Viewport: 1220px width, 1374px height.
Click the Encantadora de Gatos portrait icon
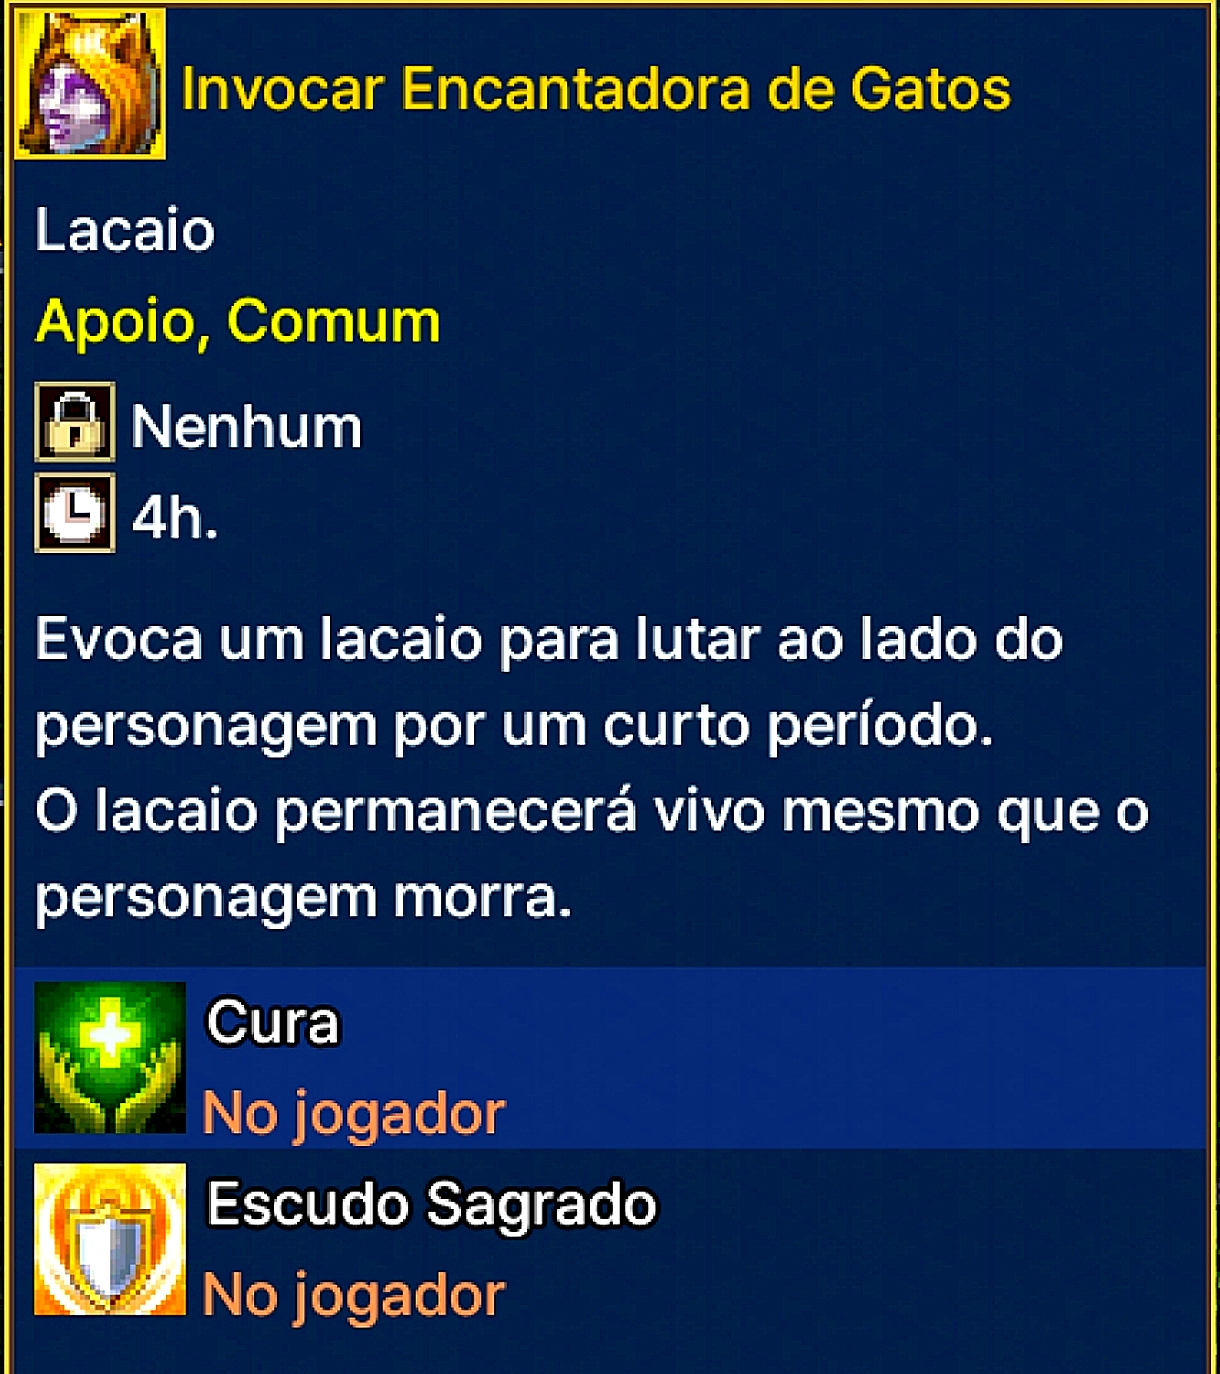pos(90,84)
